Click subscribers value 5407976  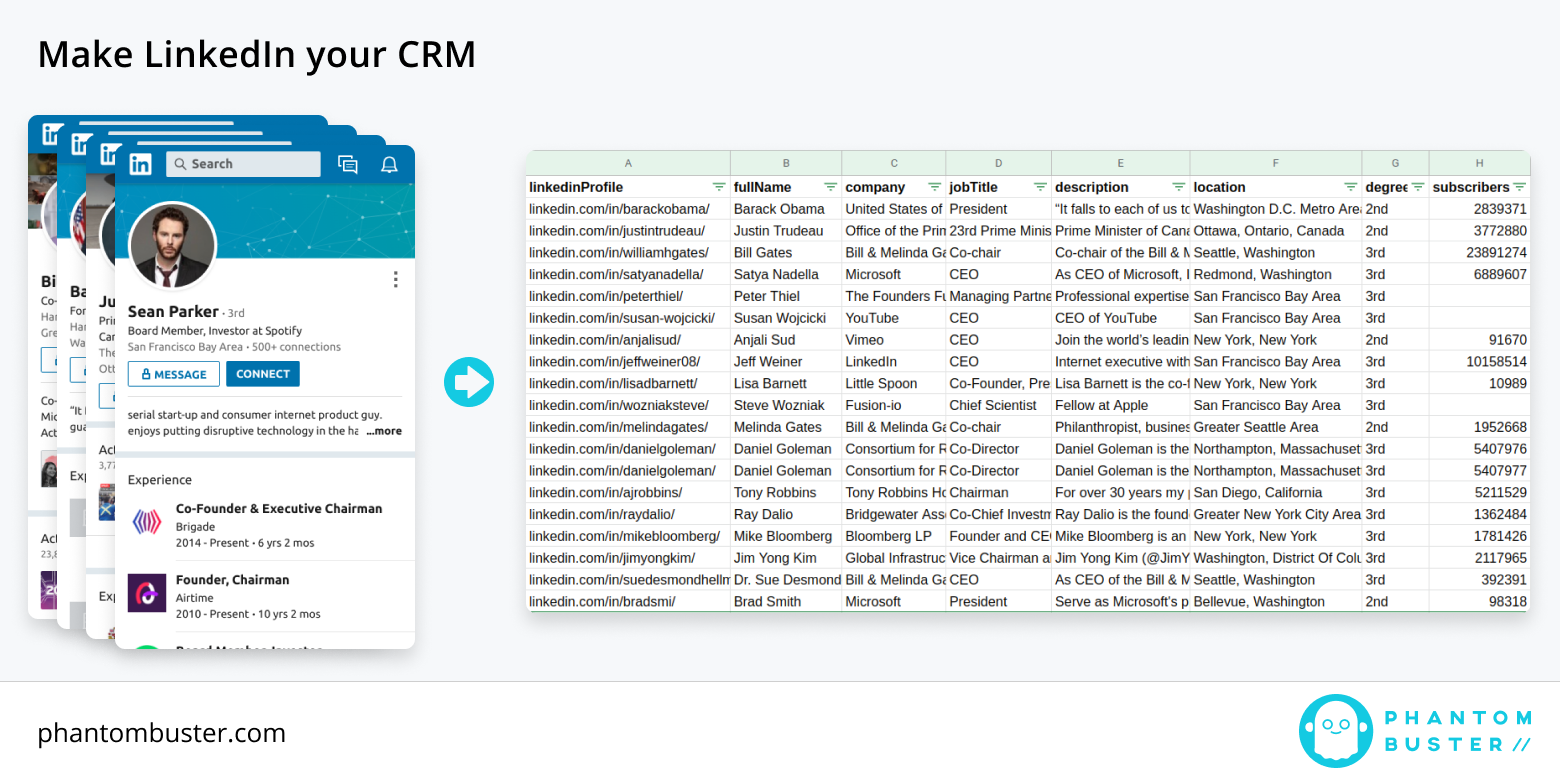tap(1479, 449)
